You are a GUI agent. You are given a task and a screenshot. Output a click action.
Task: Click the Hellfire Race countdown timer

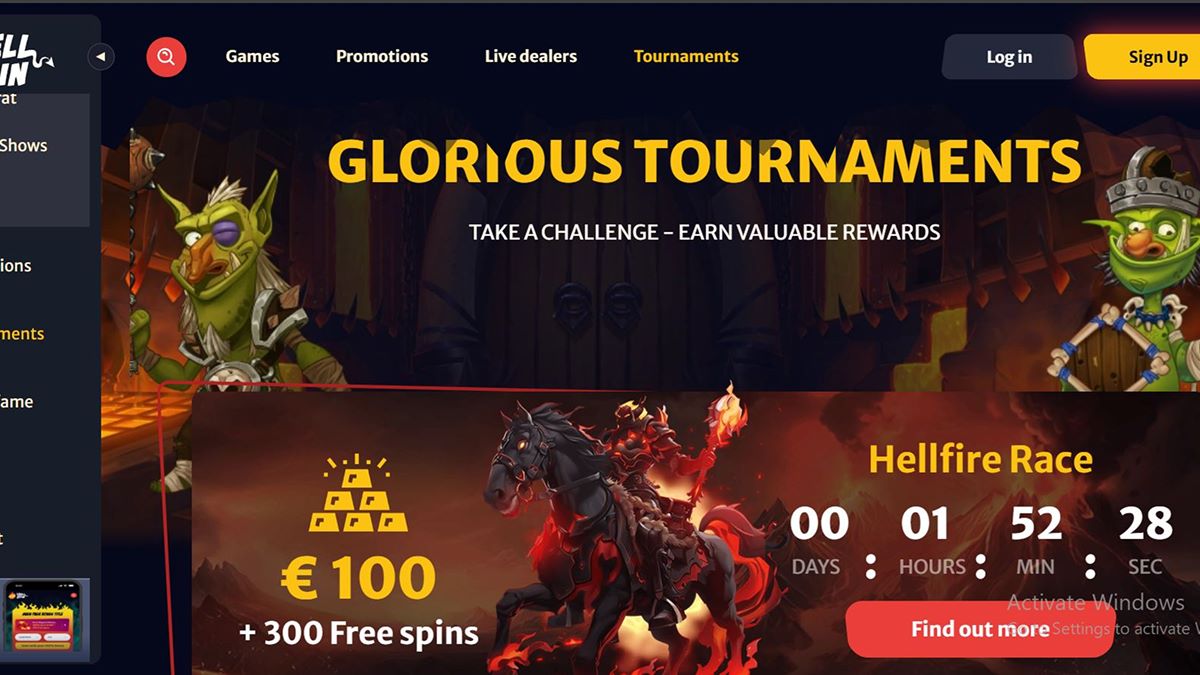point(982,540)
